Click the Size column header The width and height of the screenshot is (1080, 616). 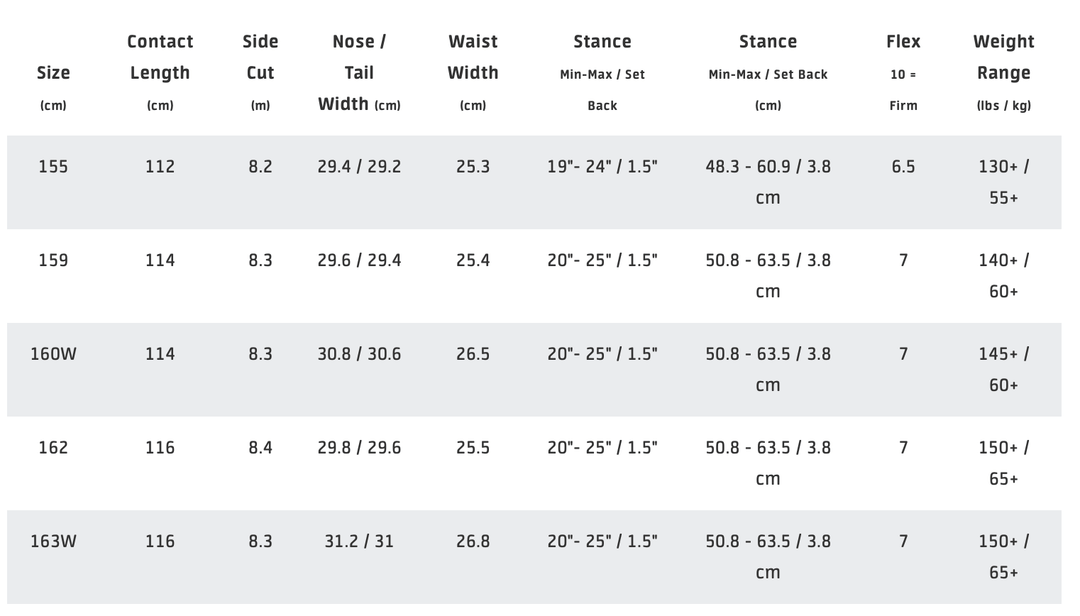(53, 73)
